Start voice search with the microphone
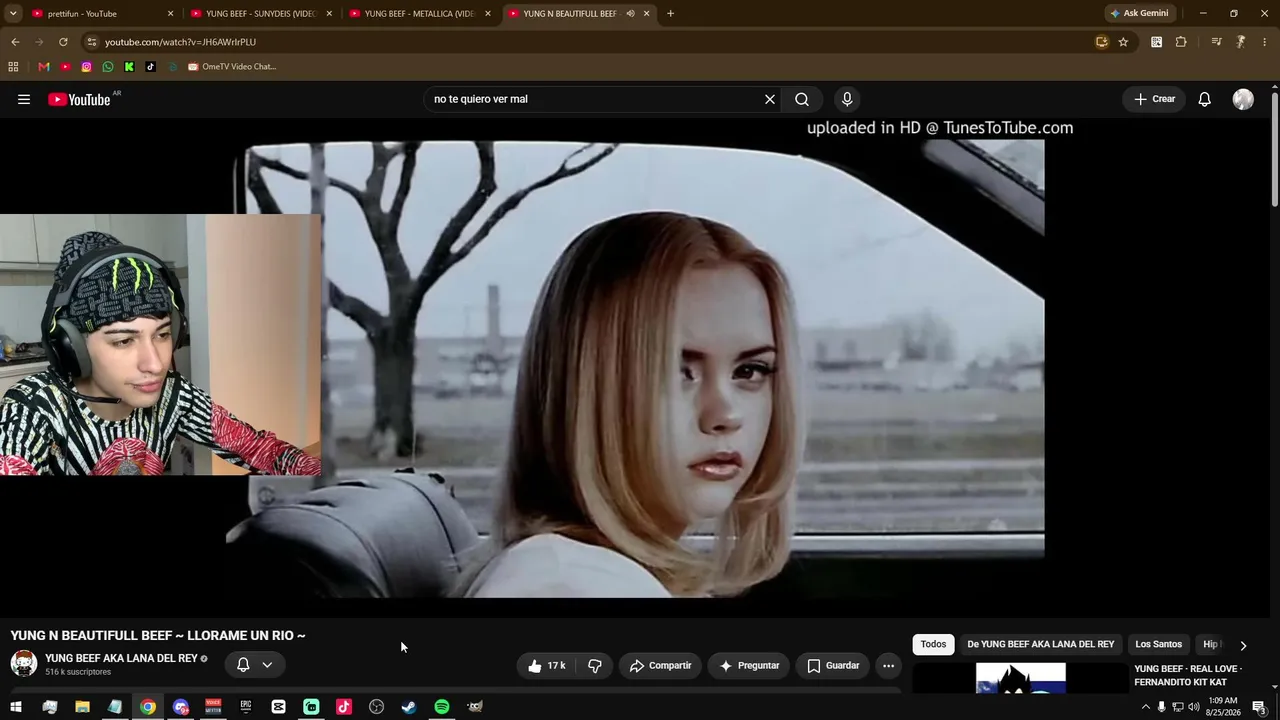Screen dimensions: 1280x720 click(847, 99)
